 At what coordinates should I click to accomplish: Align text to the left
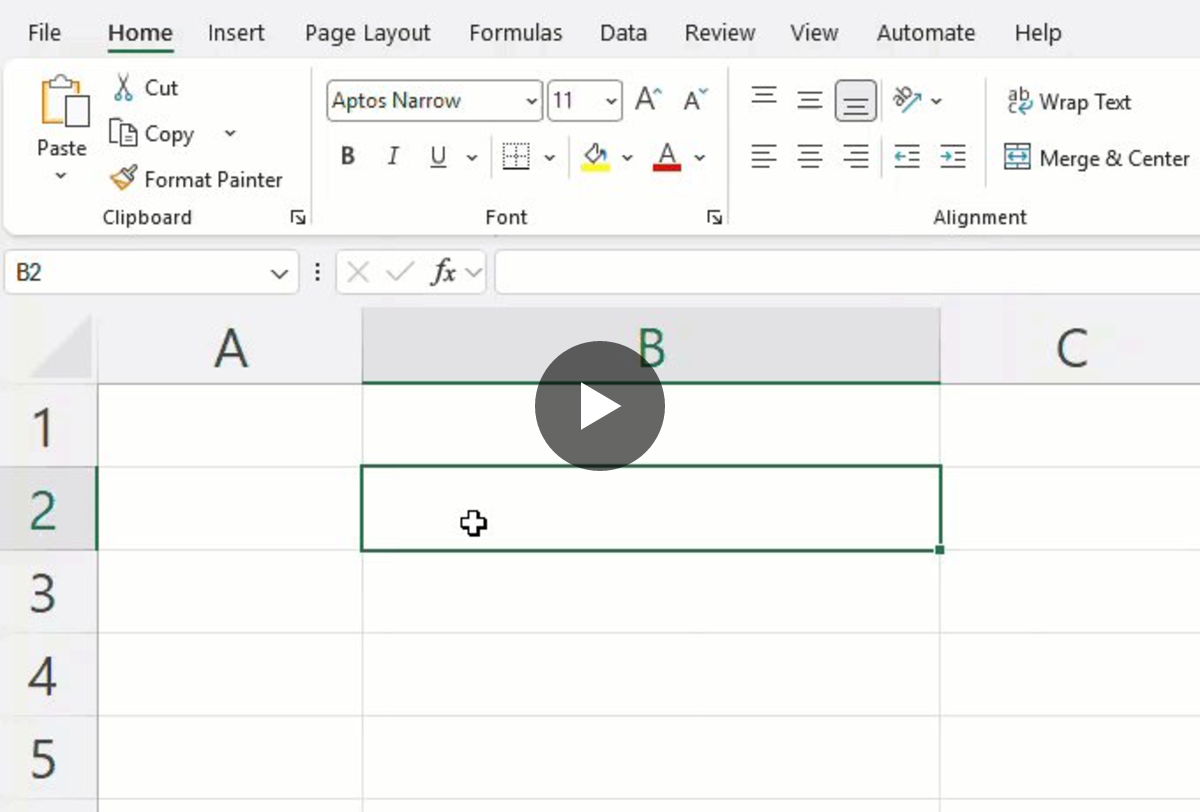click(764, 156)
